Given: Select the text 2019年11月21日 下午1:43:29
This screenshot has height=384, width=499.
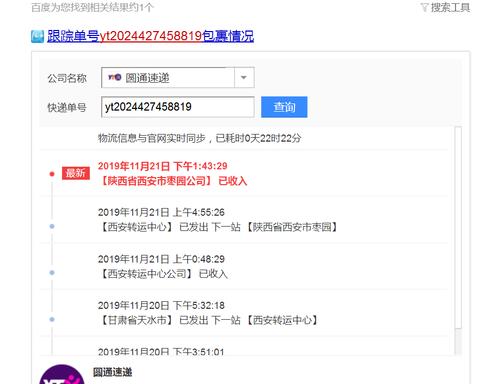Looking at the screenshot, I should (163, 166).
